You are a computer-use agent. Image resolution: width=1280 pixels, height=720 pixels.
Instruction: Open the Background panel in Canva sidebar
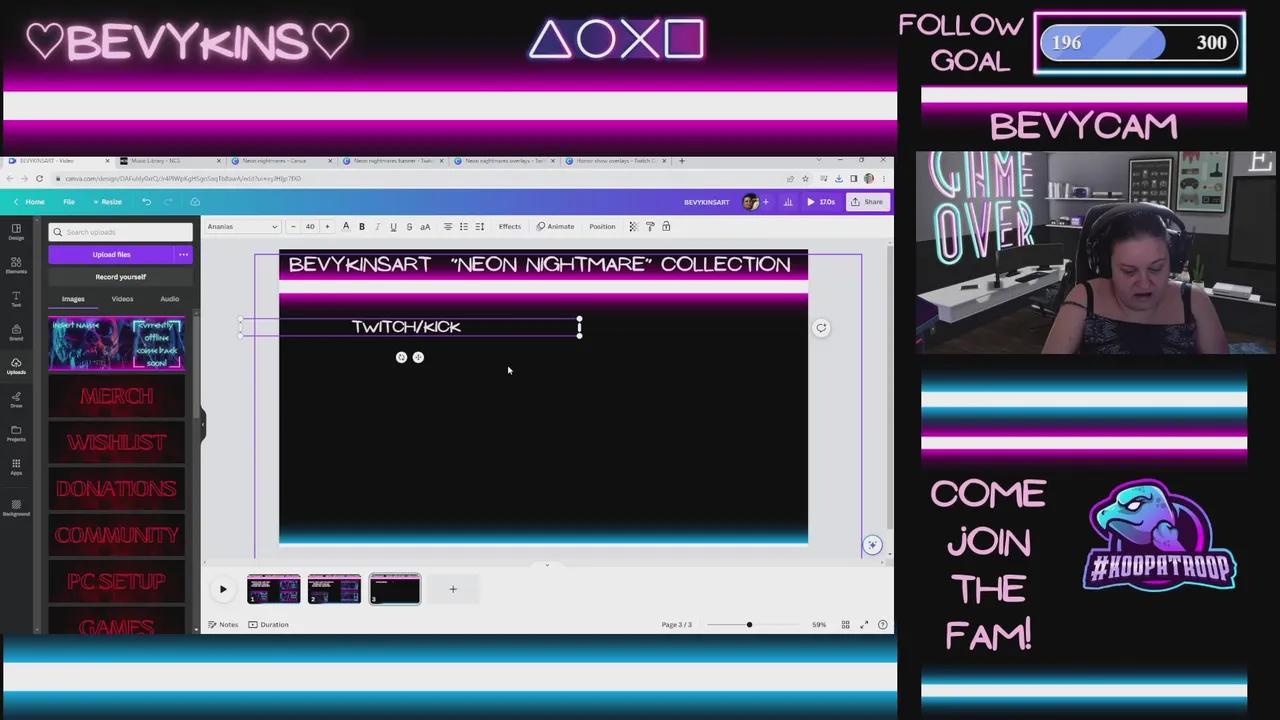click(16, 507)
